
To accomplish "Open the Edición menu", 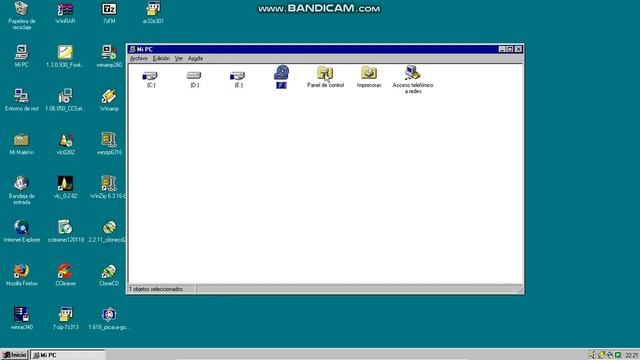I will pyautogui.click(x=161, y=58).
